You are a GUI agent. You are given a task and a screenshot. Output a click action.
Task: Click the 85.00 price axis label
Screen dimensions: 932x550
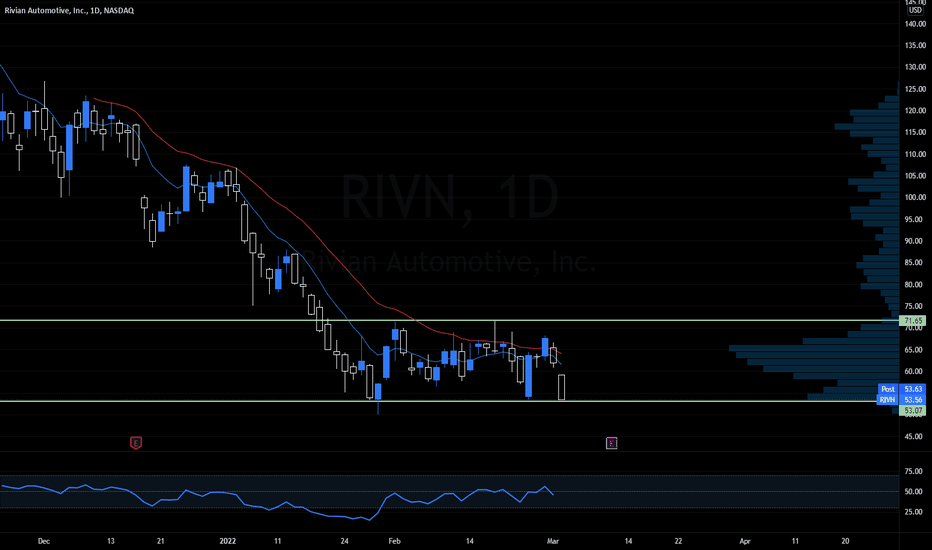pos(915,262)
